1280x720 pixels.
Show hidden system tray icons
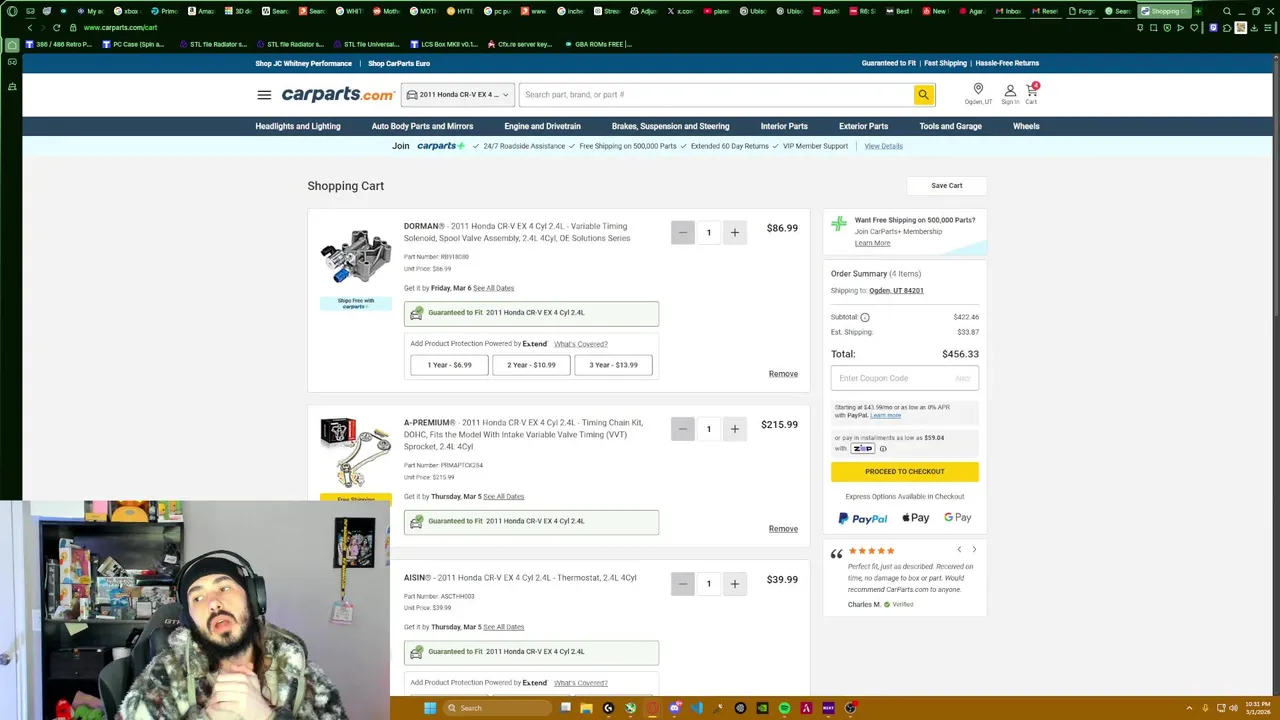pyautogui.click(x=1189, y=708)
